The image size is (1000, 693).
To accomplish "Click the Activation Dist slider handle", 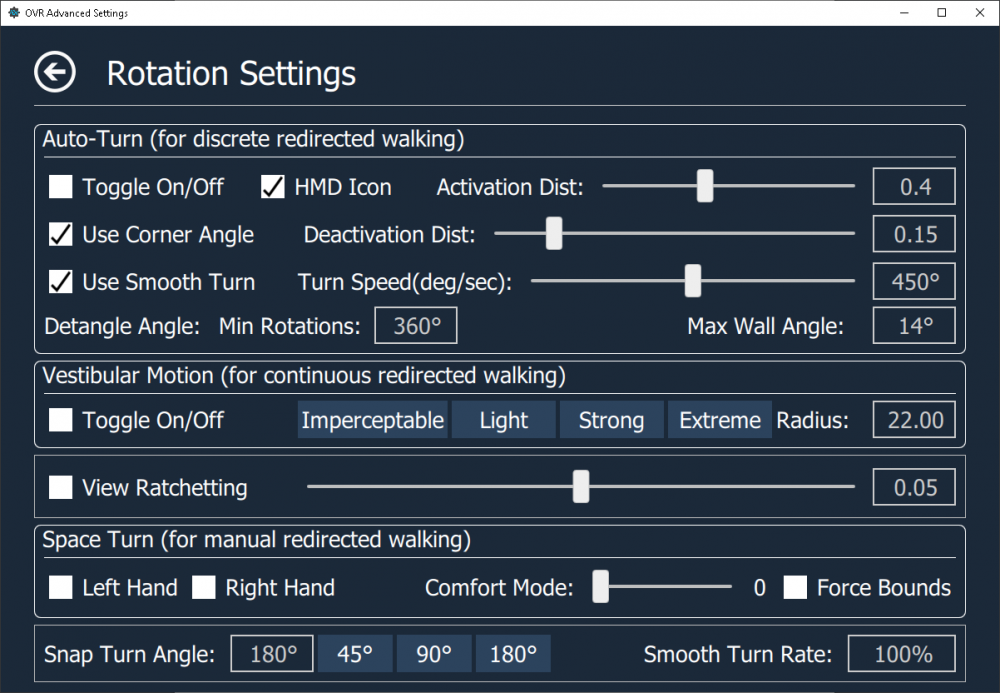I will click(x=705, y=186).
